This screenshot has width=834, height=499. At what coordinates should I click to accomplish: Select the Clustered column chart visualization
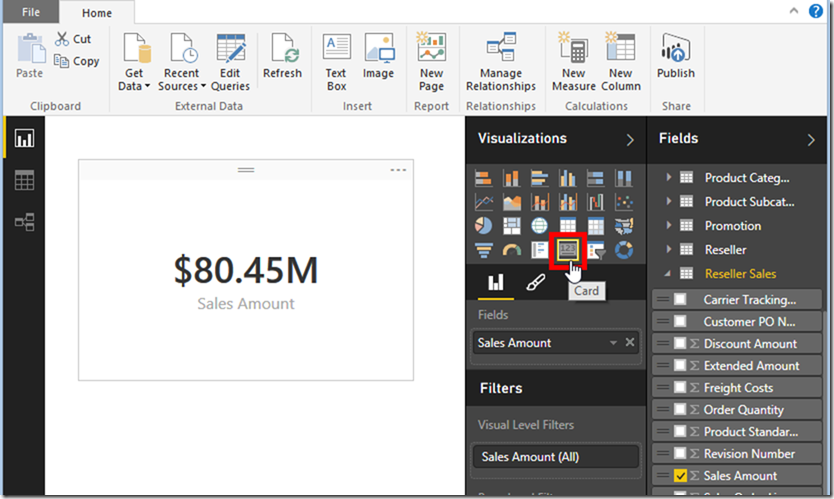pos(568,178)
